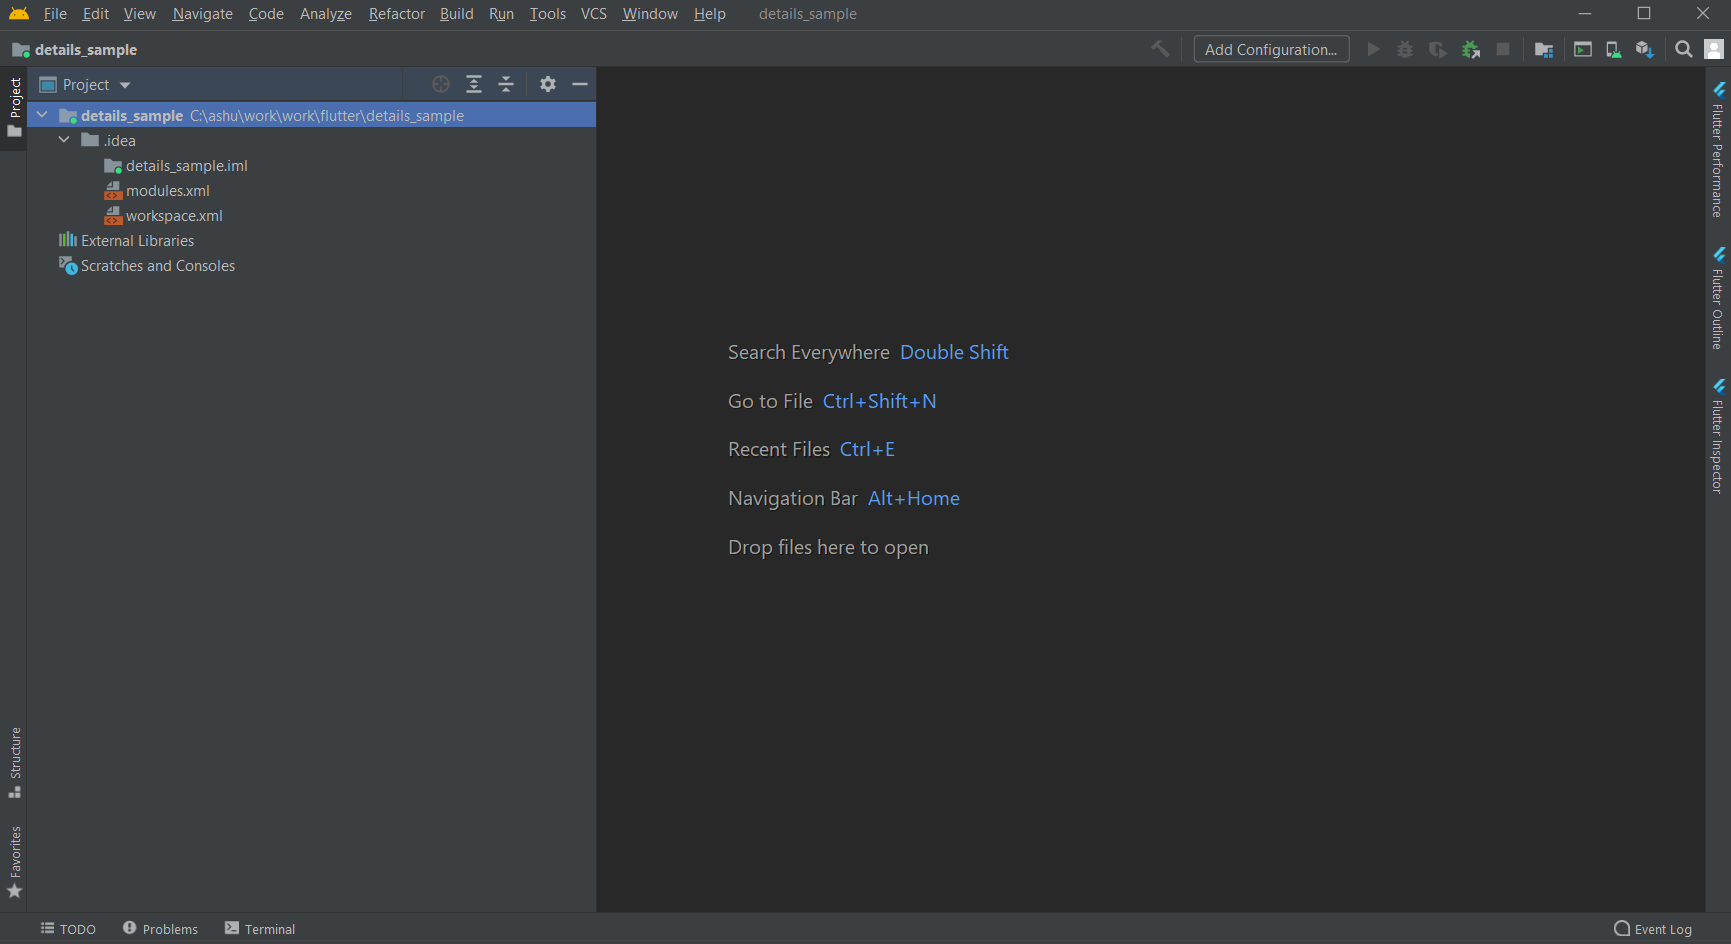Select workspace.xml in the project tree

(x=174, y=215)
